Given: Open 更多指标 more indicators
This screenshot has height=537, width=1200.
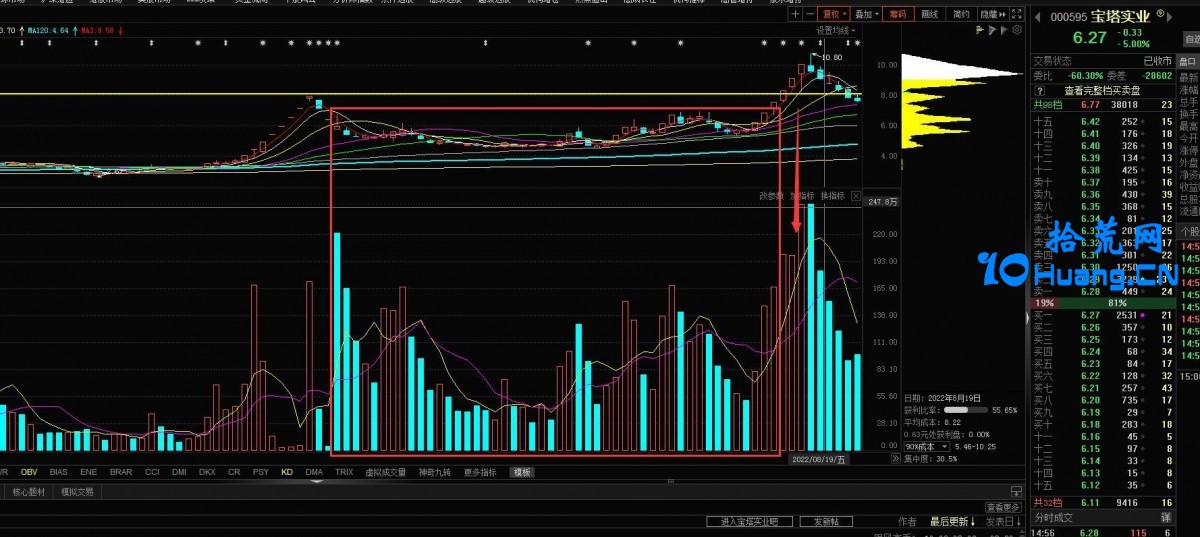Looking at the screenshot, I should click(x=482, y=471).
